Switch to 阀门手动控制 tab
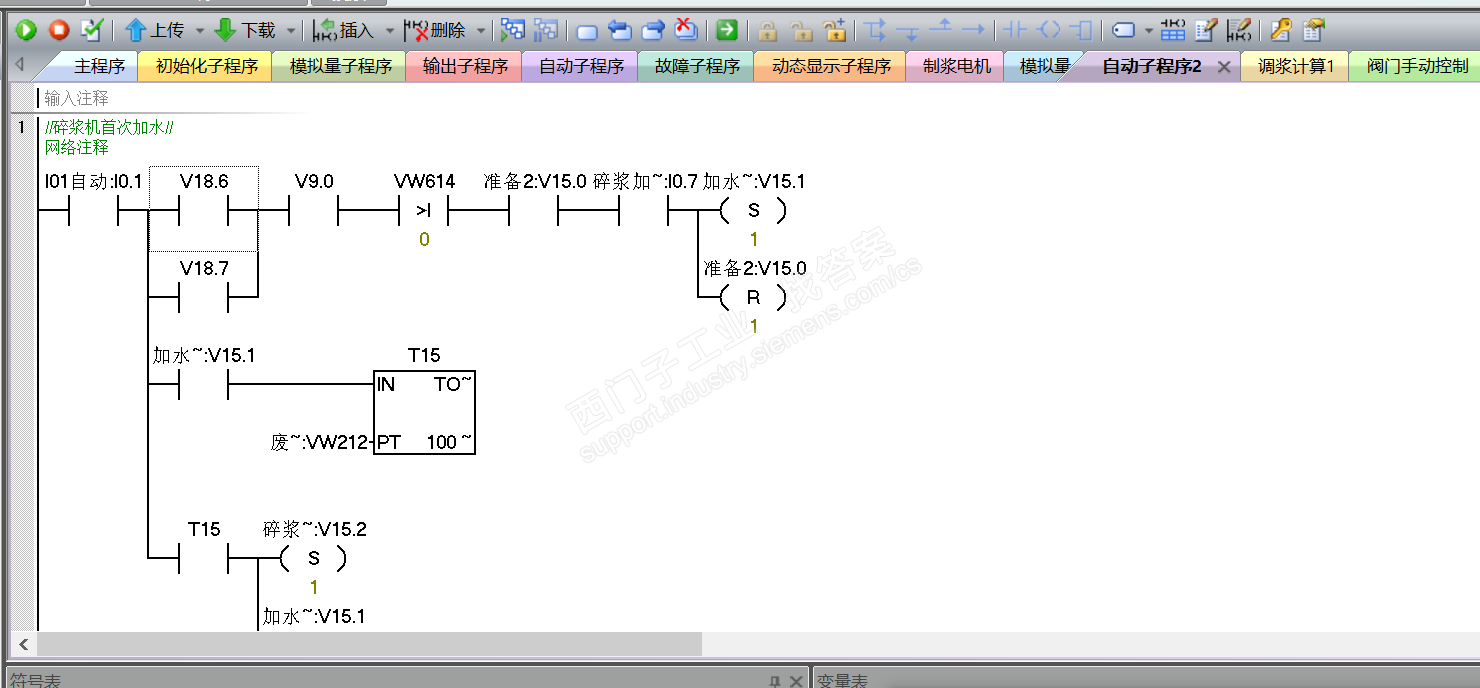Screen dimensions: 1480x688 pos(1418,66)
